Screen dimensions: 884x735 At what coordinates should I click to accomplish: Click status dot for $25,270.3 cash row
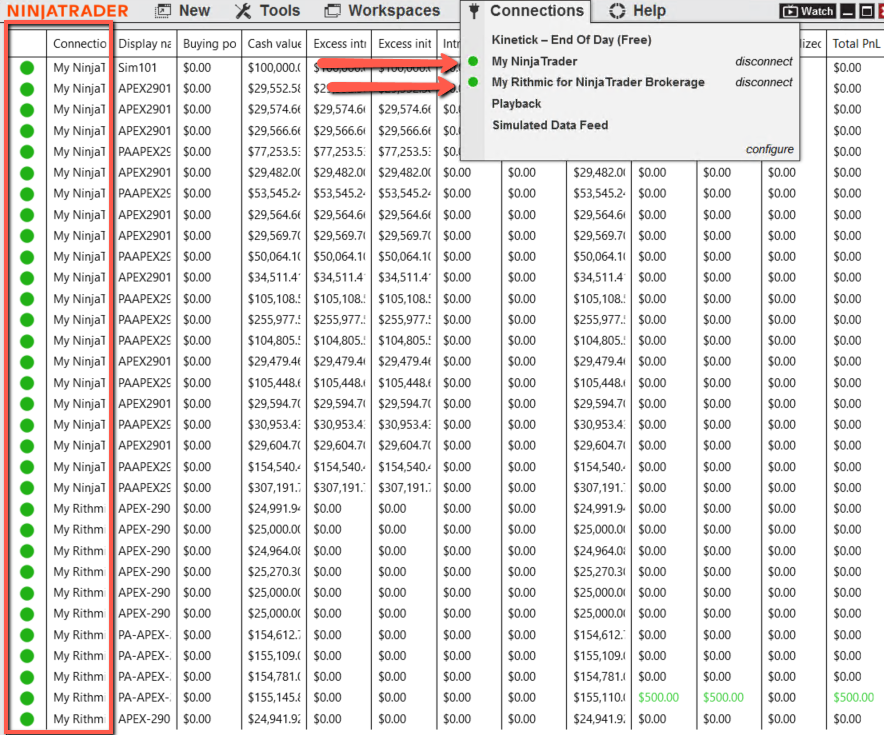(x=26, y=572)
